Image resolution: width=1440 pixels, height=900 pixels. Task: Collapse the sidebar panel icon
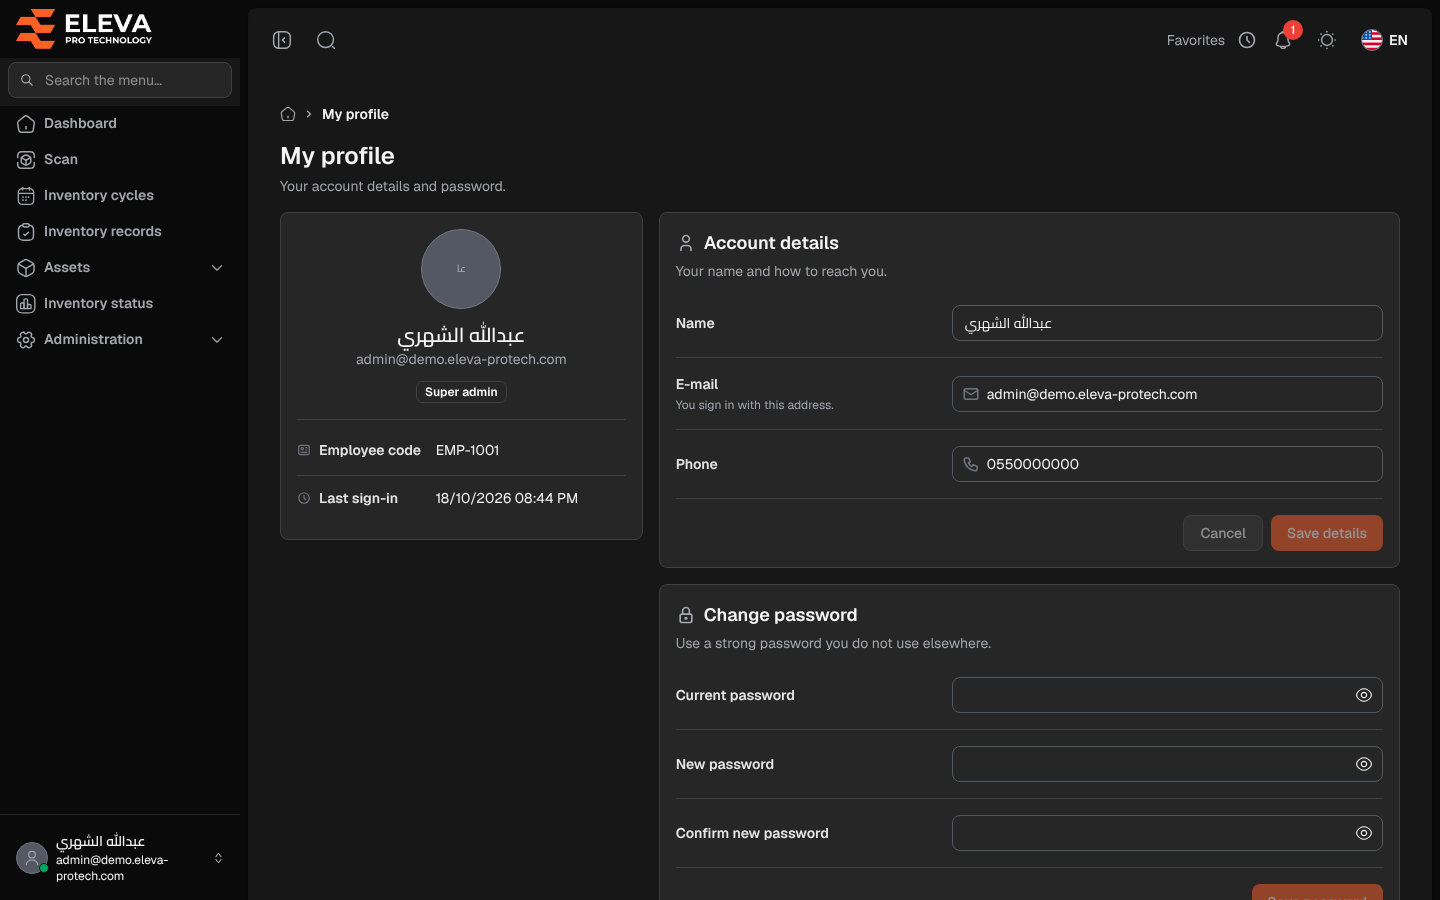point(282,40)
